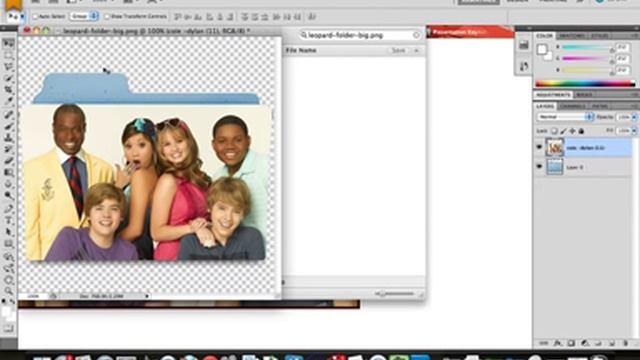Viewport: 640px width, 360px height.
Task: Open the layer blend mode dropdown
Action: tap(565, 117)
